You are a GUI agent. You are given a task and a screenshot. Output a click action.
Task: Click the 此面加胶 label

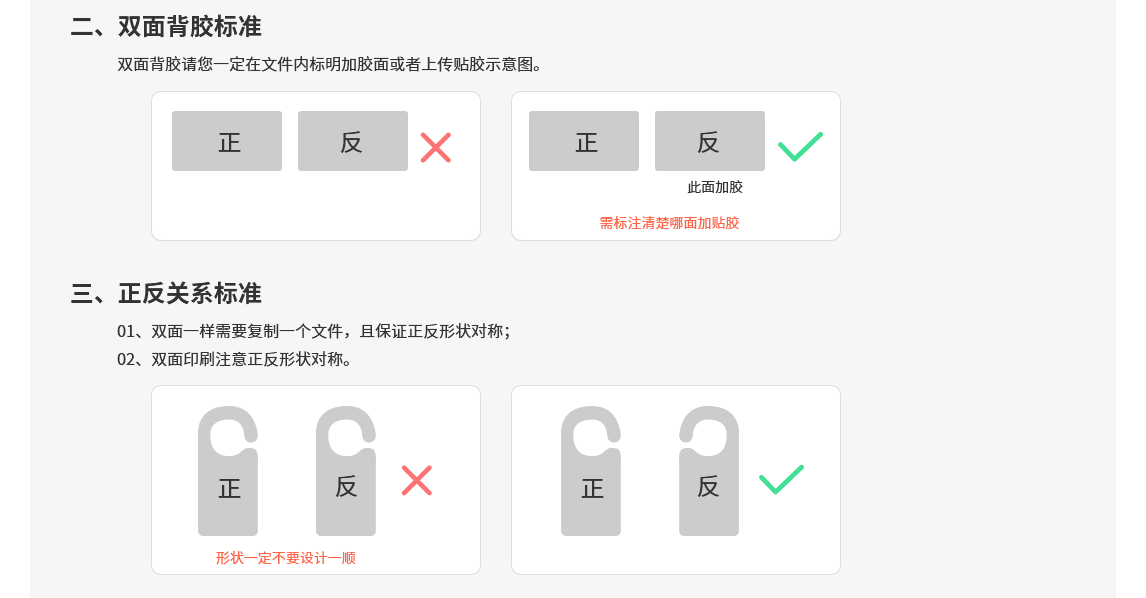715,187
